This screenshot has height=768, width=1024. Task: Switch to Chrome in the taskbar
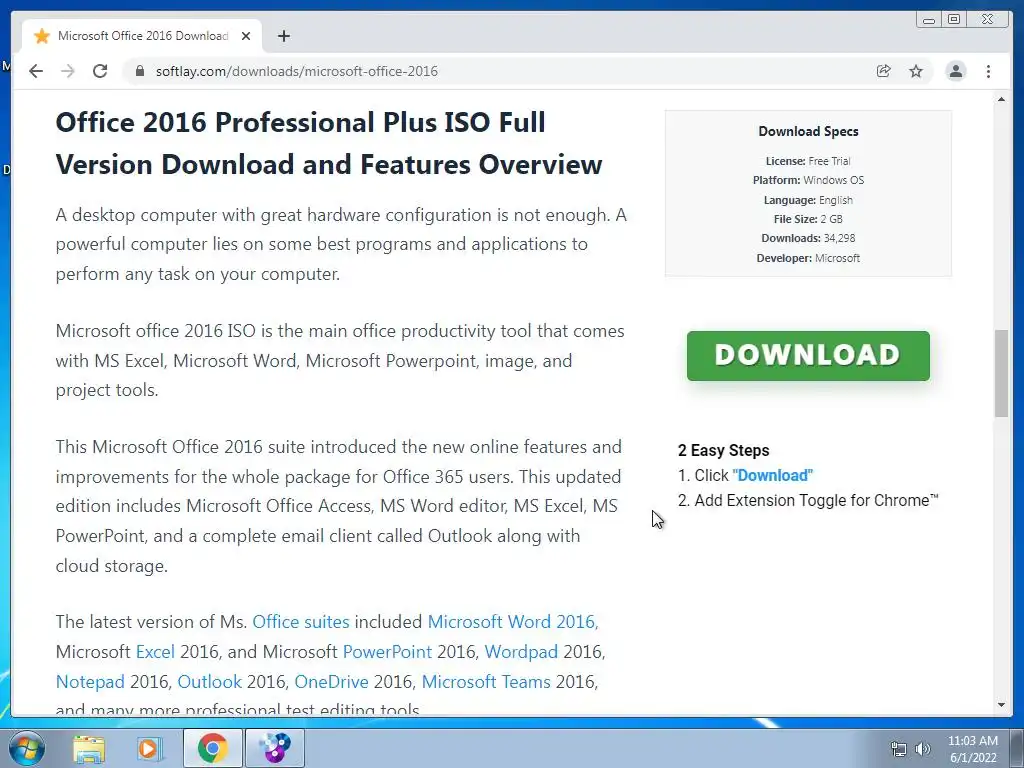click(212, 748)
